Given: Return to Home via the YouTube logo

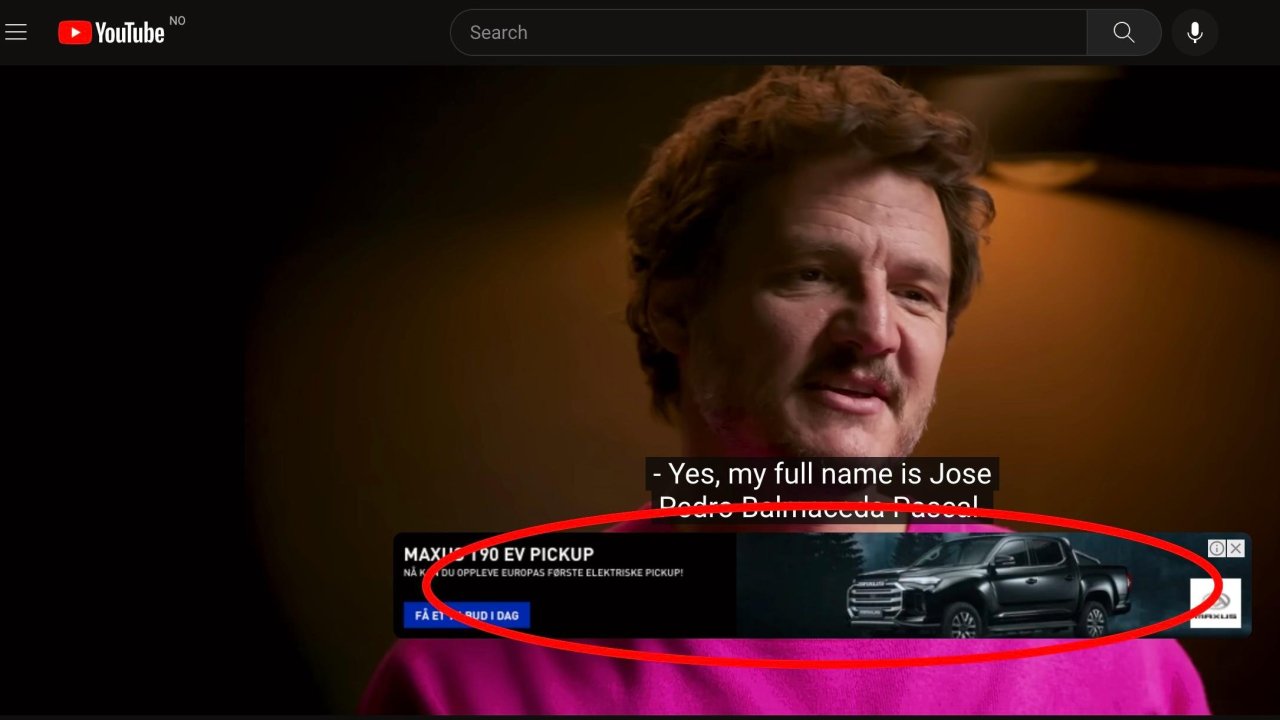Looking at the screenshot, I should click(112, 32).
